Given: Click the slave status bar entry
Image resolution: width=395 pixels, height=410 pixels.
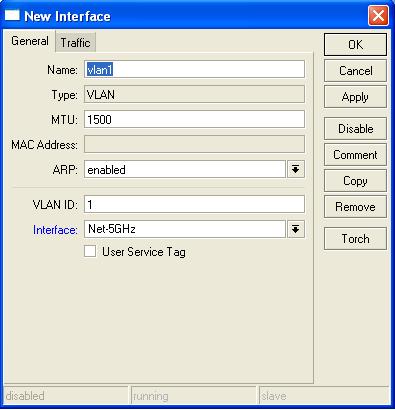Looking at the screenshot, I should tap(324, 396).
